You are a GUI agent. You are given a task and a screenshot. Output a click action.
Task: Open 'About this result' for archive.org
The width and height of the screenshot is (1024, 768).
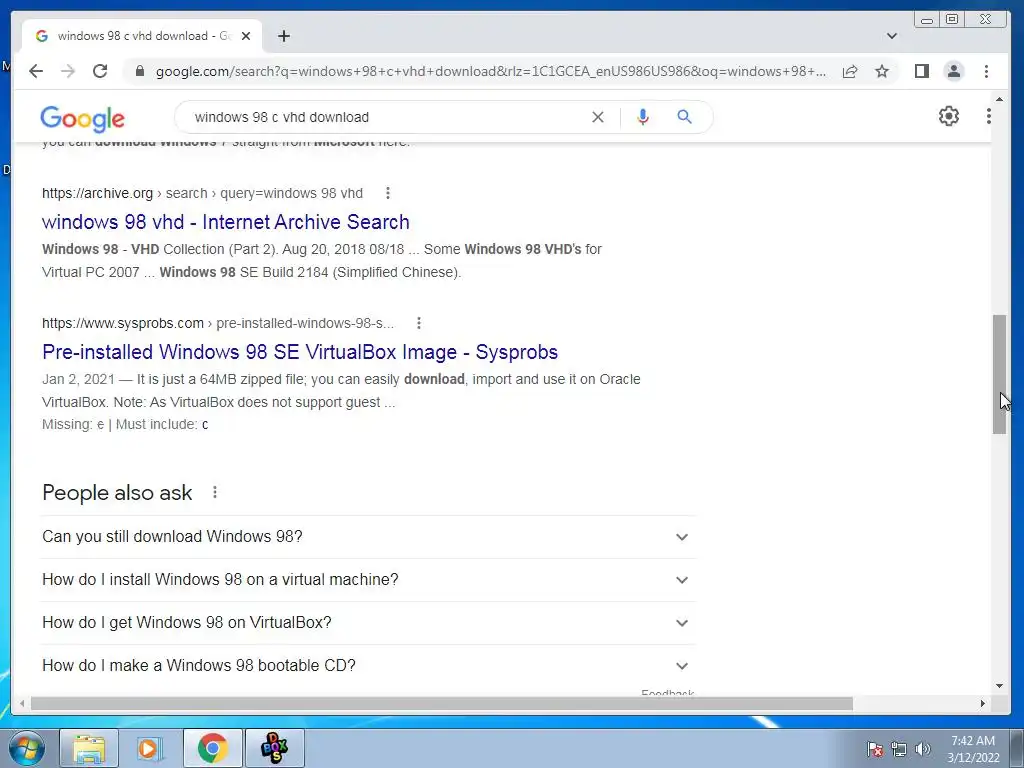[388, 193]
